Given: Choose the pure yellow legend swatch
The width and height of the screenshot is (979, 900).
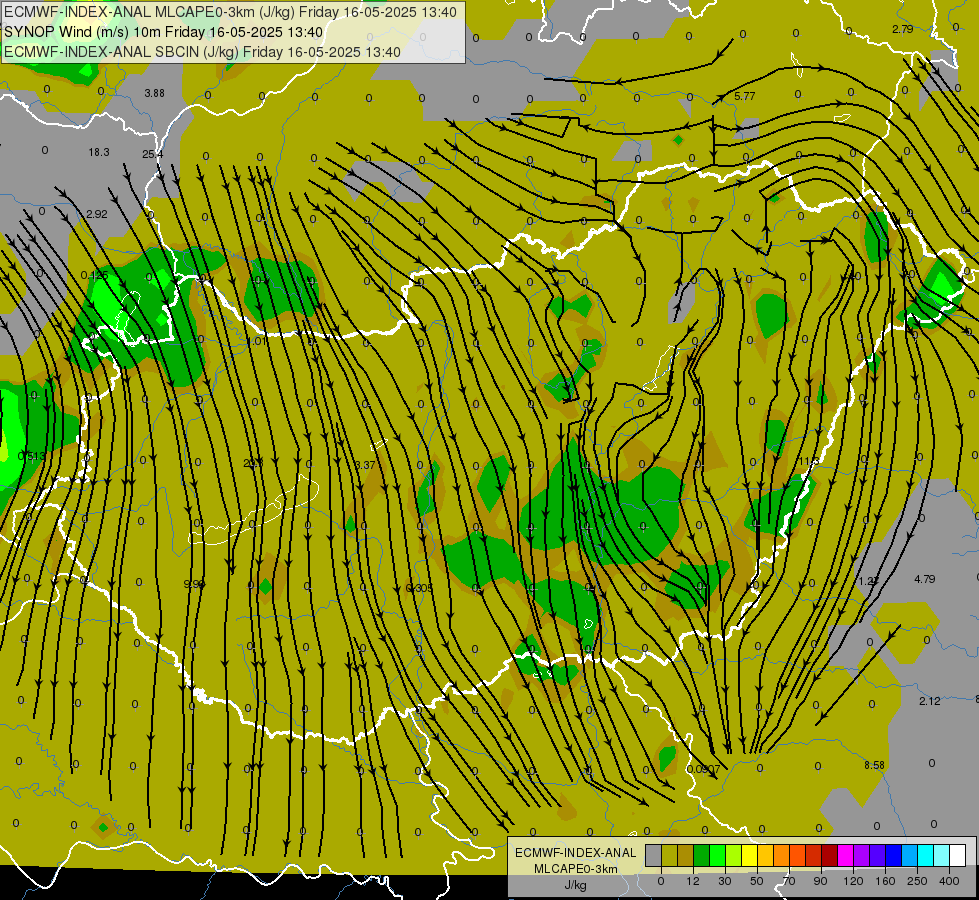Looking at the screenshot, I should tap(750, 856).
